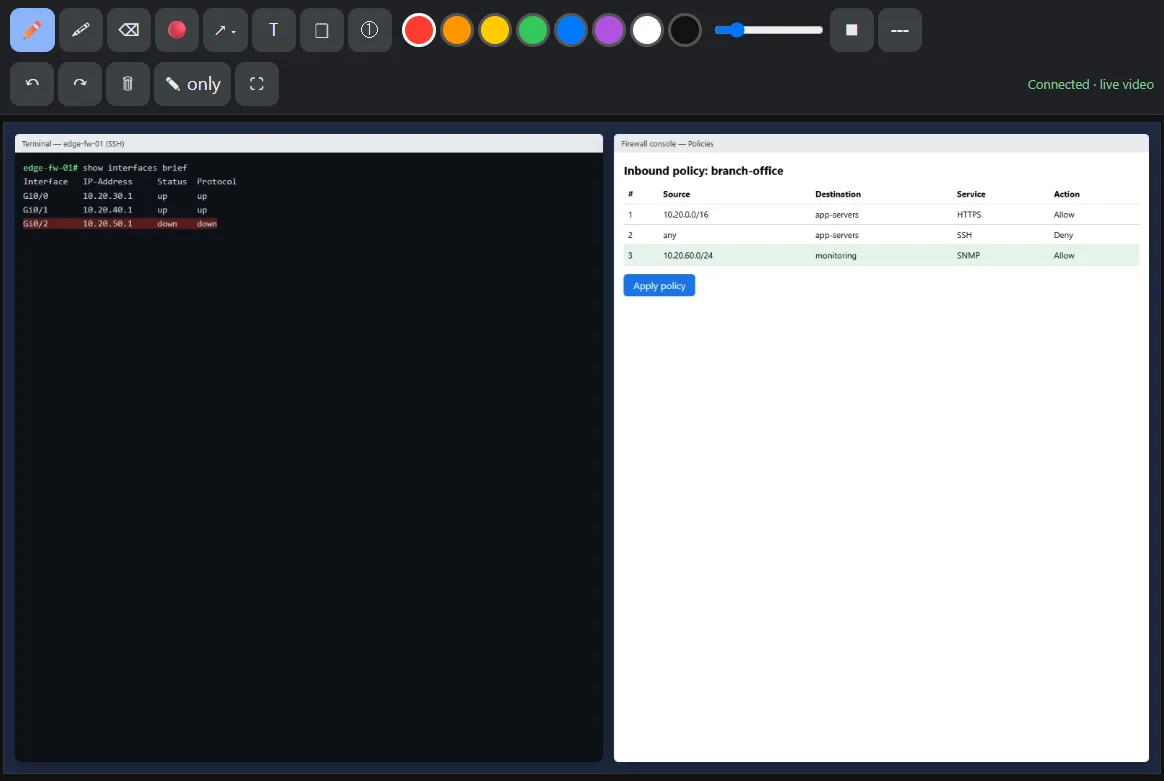The height and width of the screenshot is (781, 1164).
Task: Select the pencil drawing tool
Action: pyautogui.click(x=32, y=30)
